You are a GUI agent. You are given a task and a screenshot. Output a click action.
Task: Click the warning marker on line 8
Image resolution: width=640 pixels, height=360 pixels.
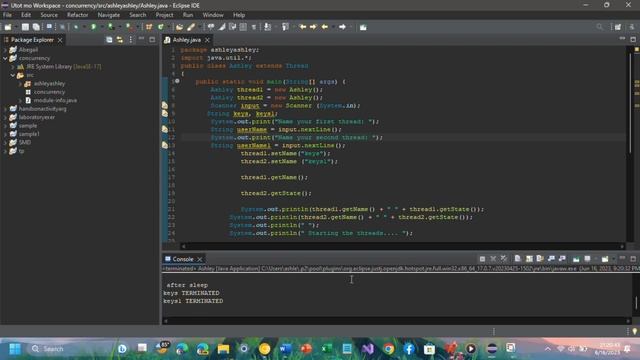click(165, 105)
